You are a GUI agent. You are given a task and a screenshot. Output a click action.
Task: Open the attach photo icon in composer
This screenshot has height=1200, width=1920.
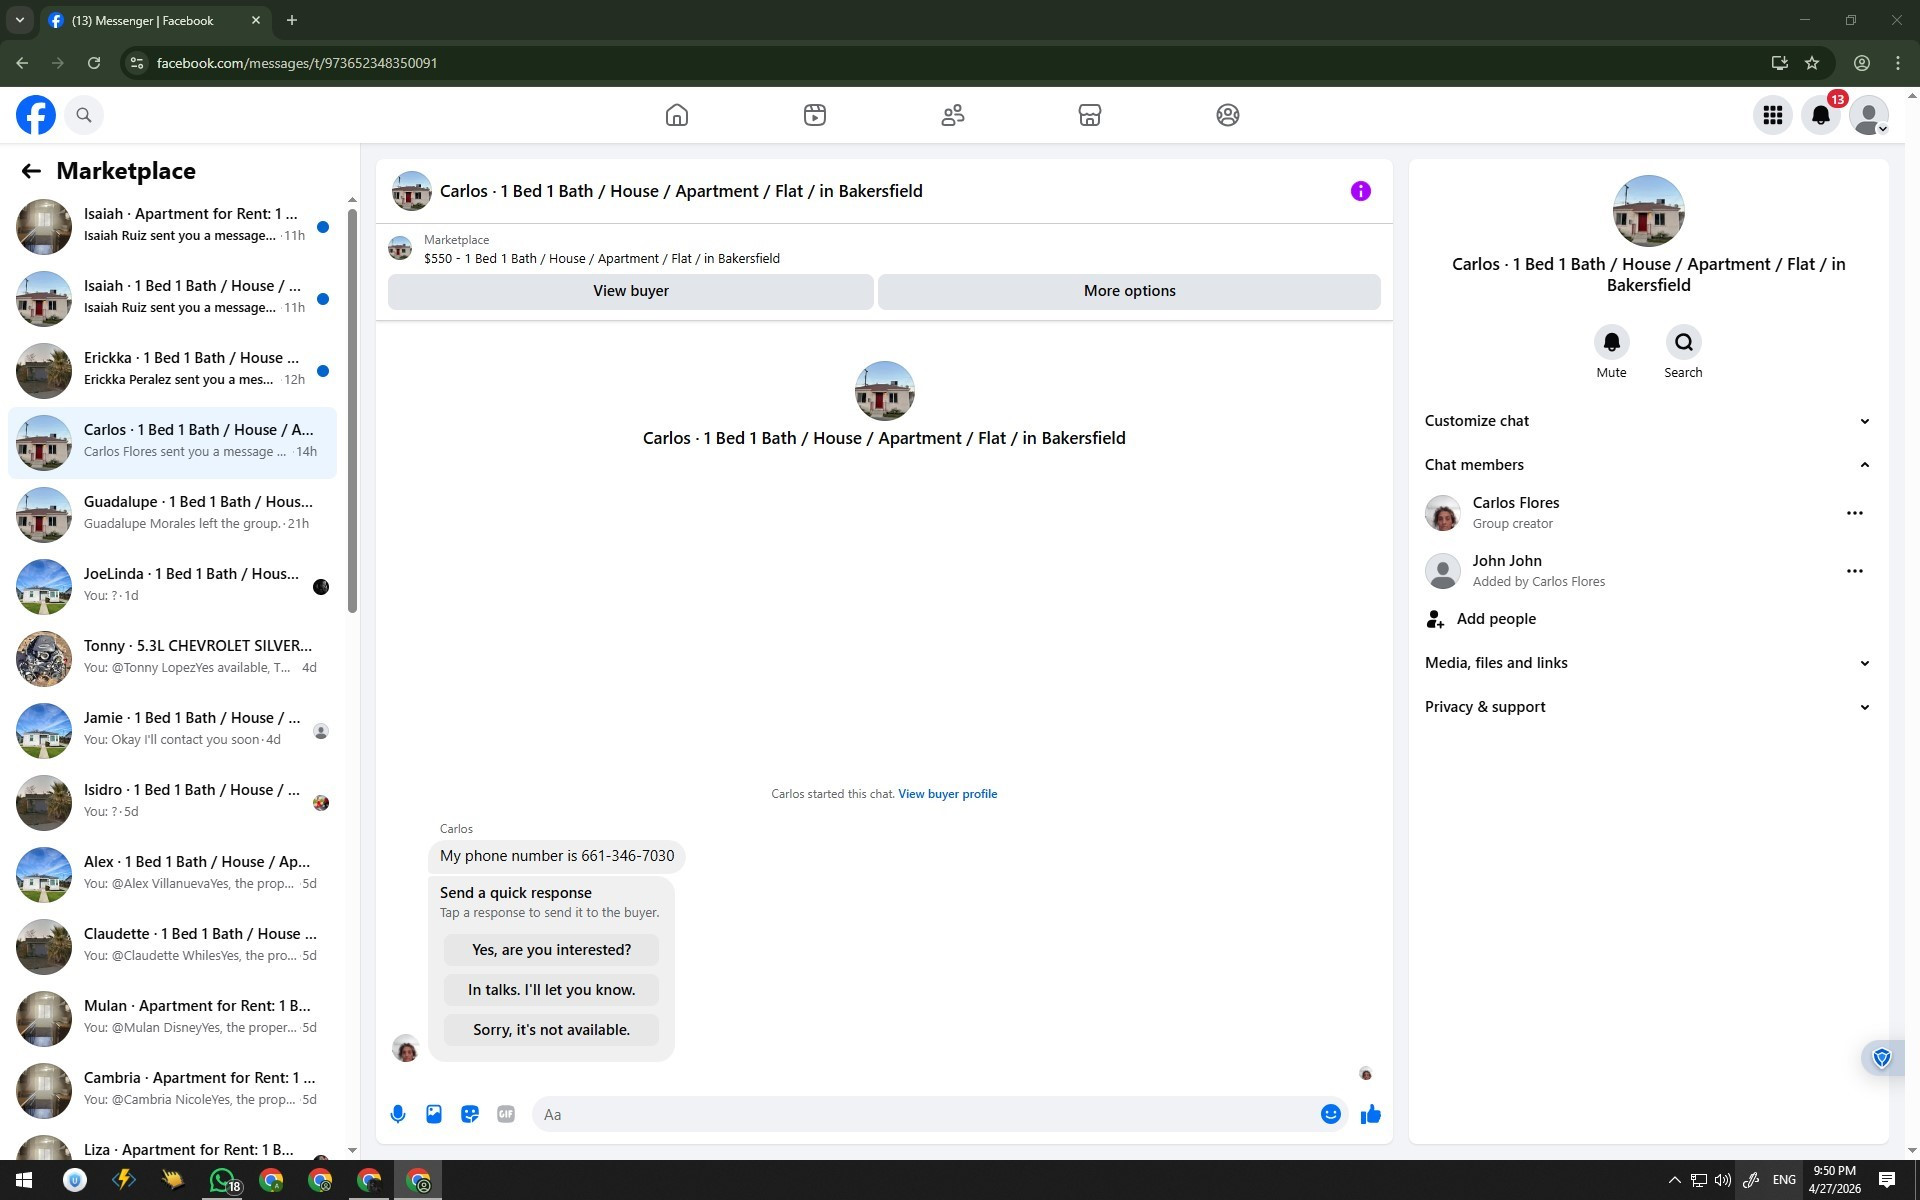pos(434,1114)
